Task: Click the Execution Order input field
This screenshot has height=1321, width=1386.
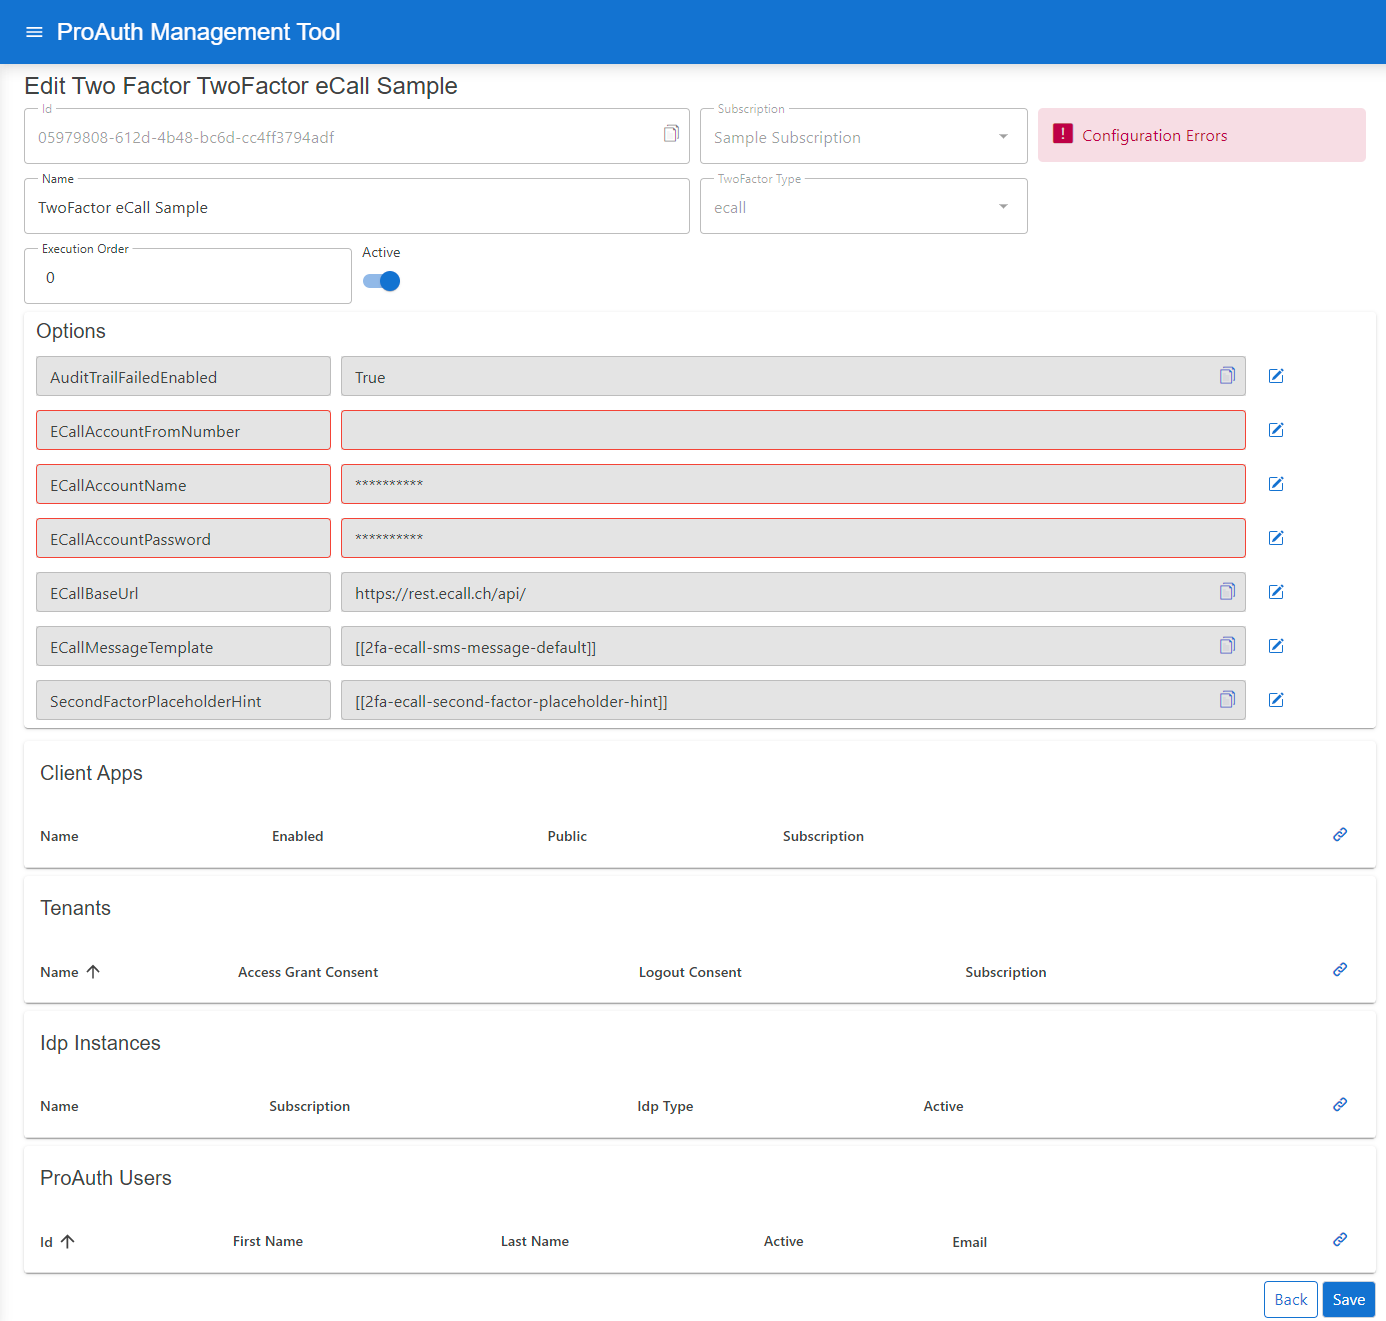Action: pos(188,278)
